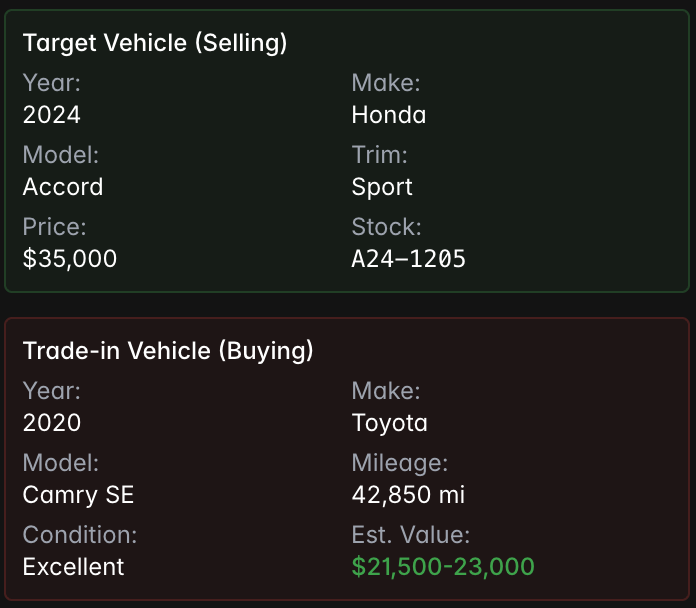Click the Price label in target vehicle card
Image resolution: width=696 pixels, height=608 pixels.
(x=55, y=227)
